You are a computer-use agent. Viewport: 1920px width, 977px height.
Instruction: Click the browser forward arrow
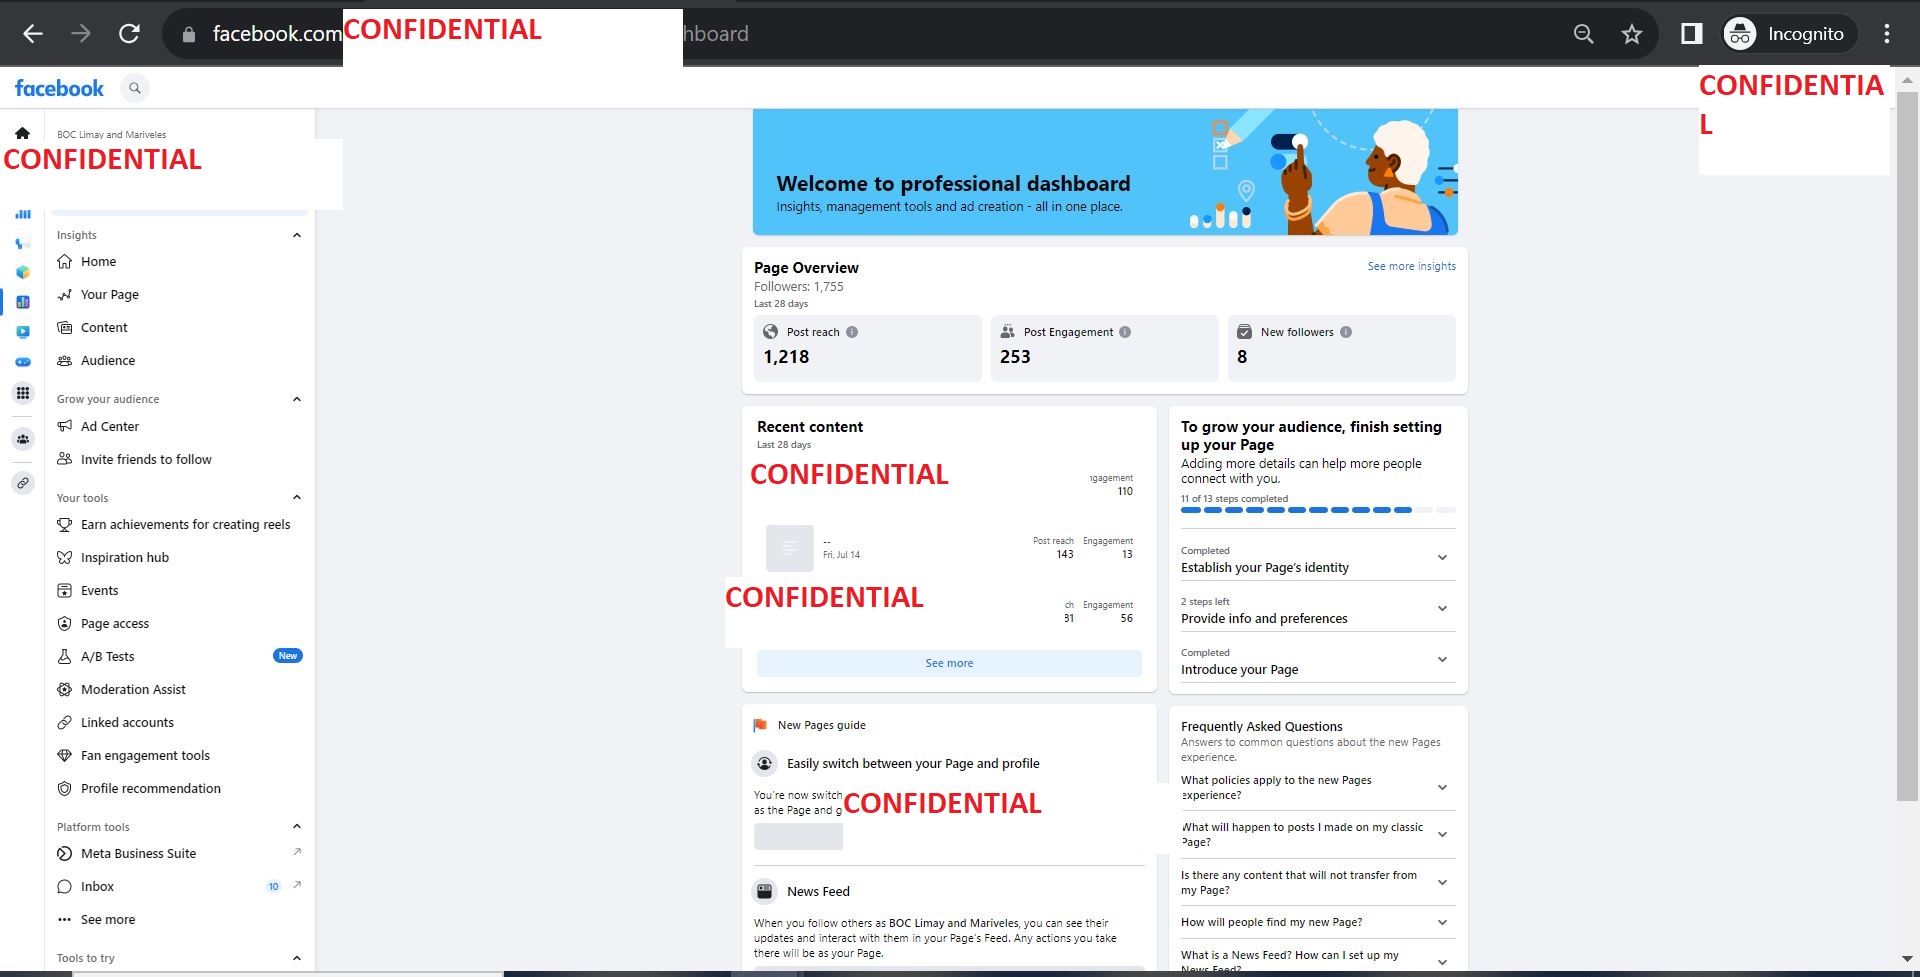(81, 34)
